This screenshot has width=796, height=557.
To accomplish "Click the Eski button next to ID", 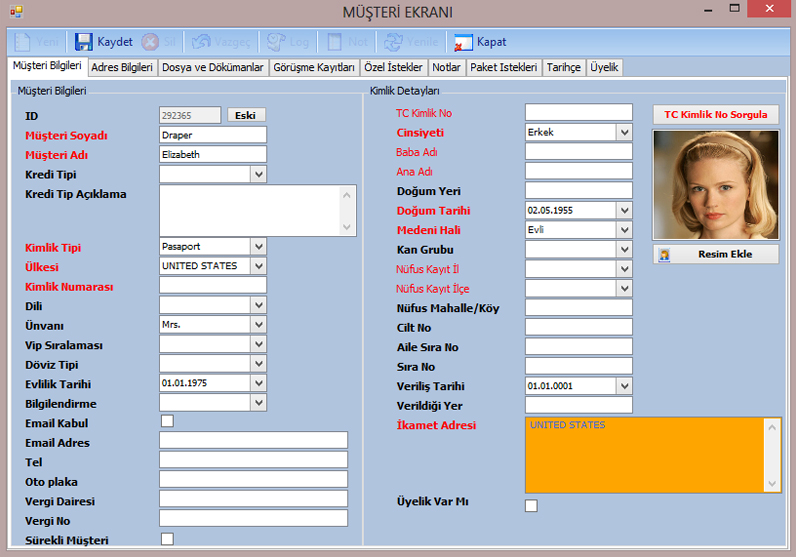I will pyautogui.click(x=246, y=115).
